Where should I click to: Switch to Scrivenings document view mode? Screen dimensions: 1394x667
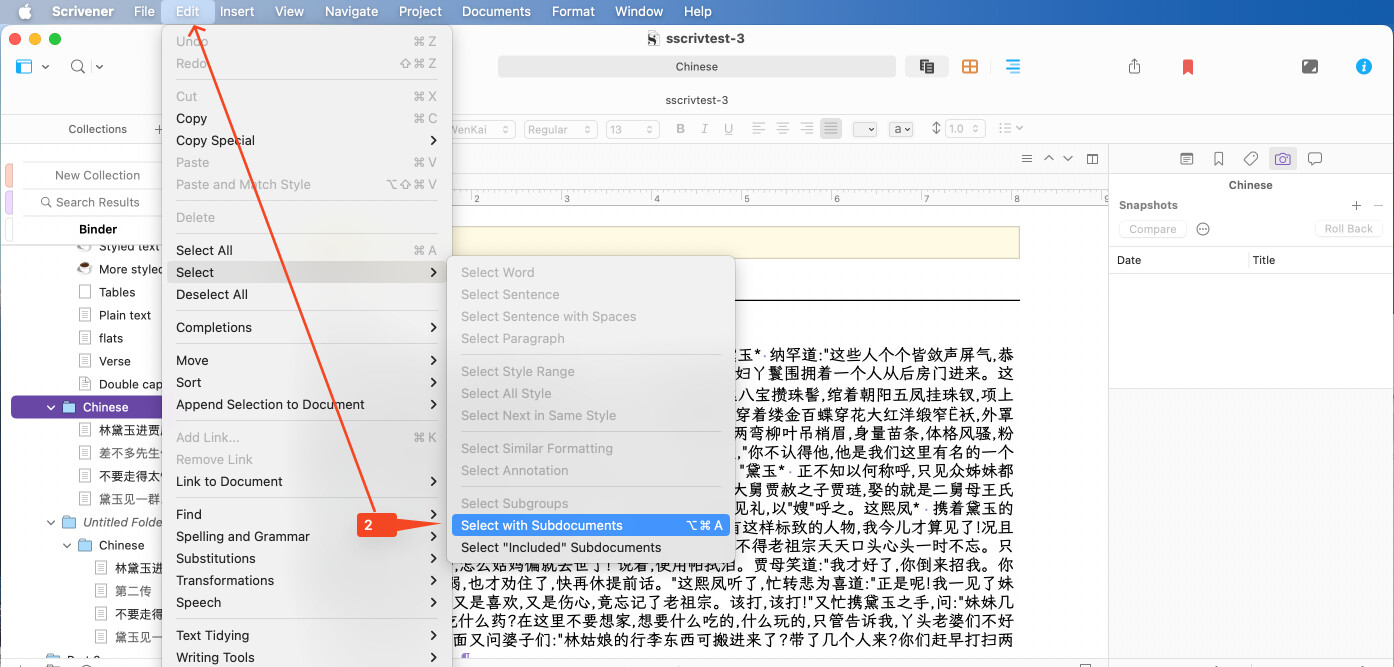(x=927, y=66)
